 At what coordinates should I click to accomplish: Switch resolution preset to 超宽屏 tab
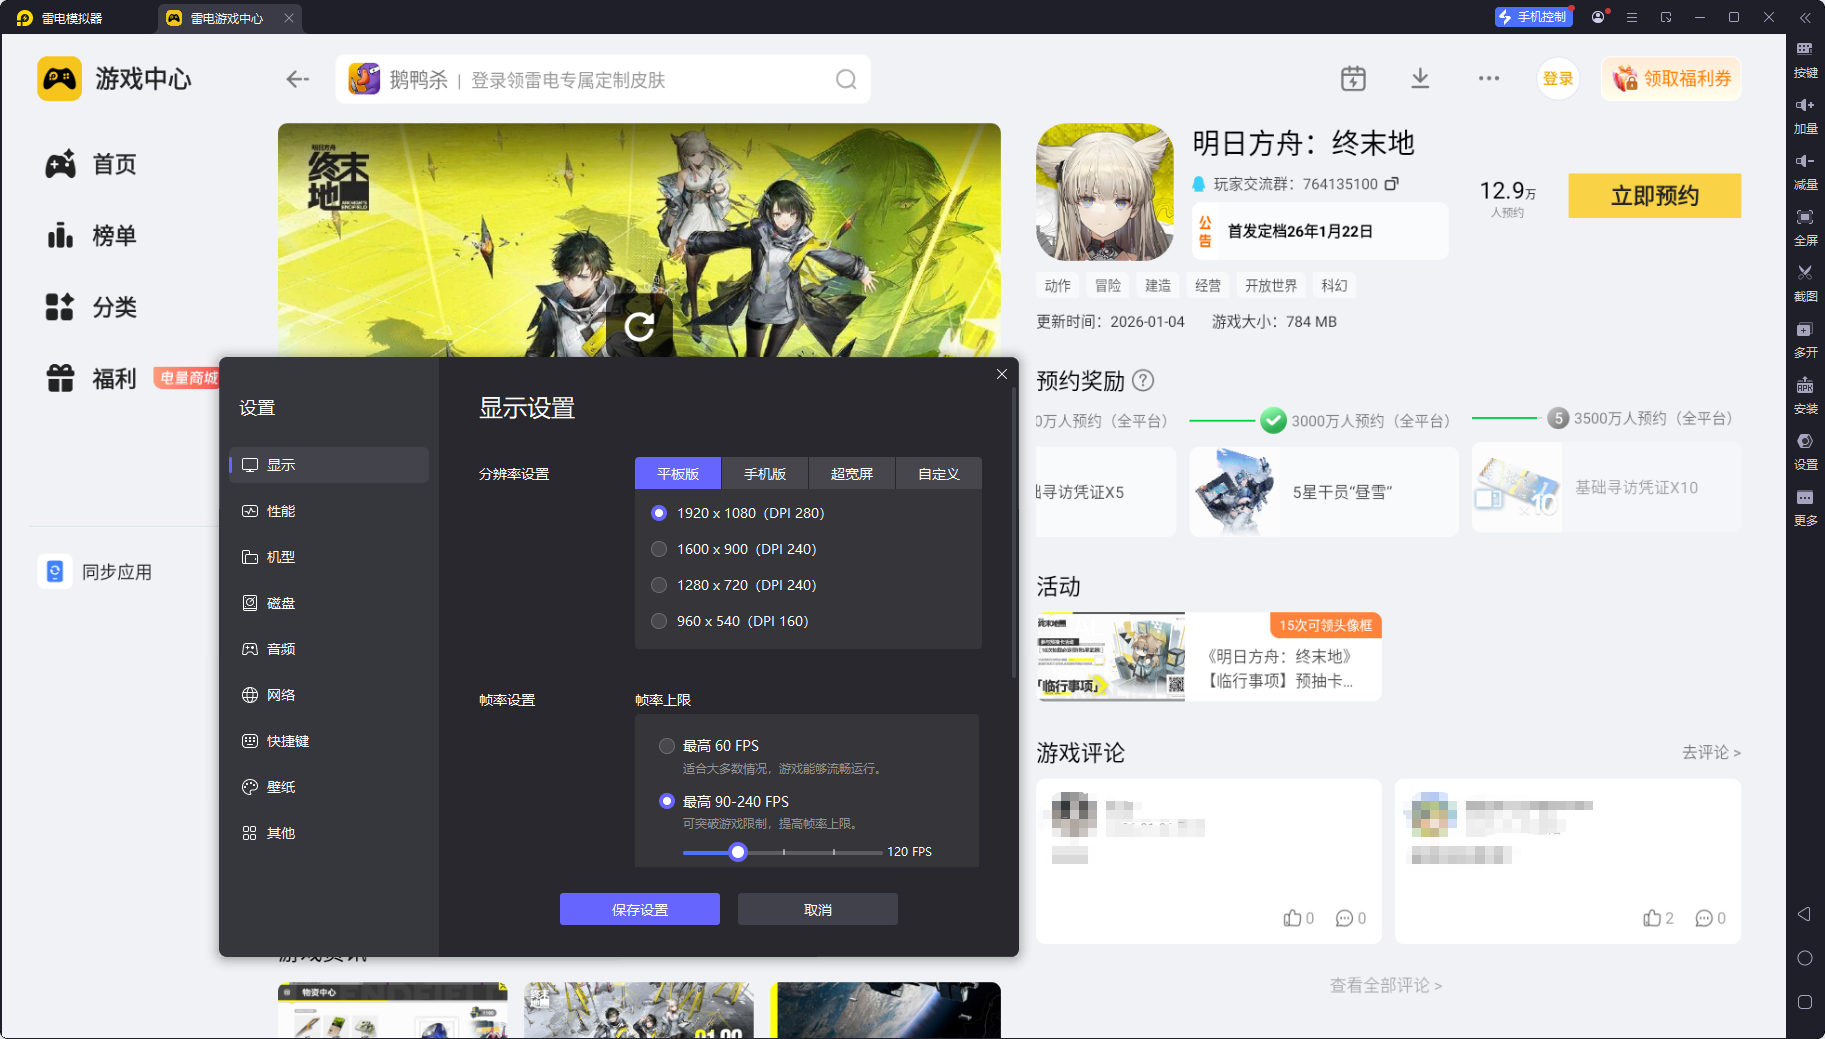[852, 474]
